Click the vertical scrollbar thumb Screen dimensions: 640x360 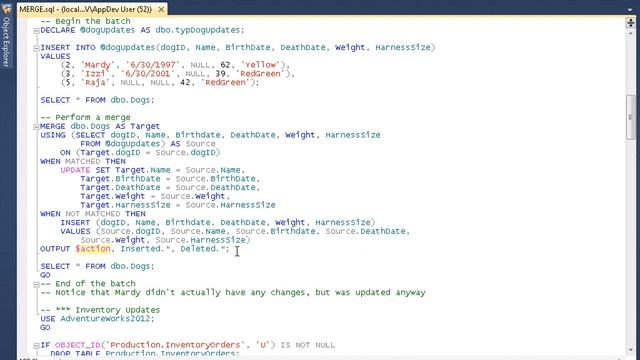[x=631, y=117]
